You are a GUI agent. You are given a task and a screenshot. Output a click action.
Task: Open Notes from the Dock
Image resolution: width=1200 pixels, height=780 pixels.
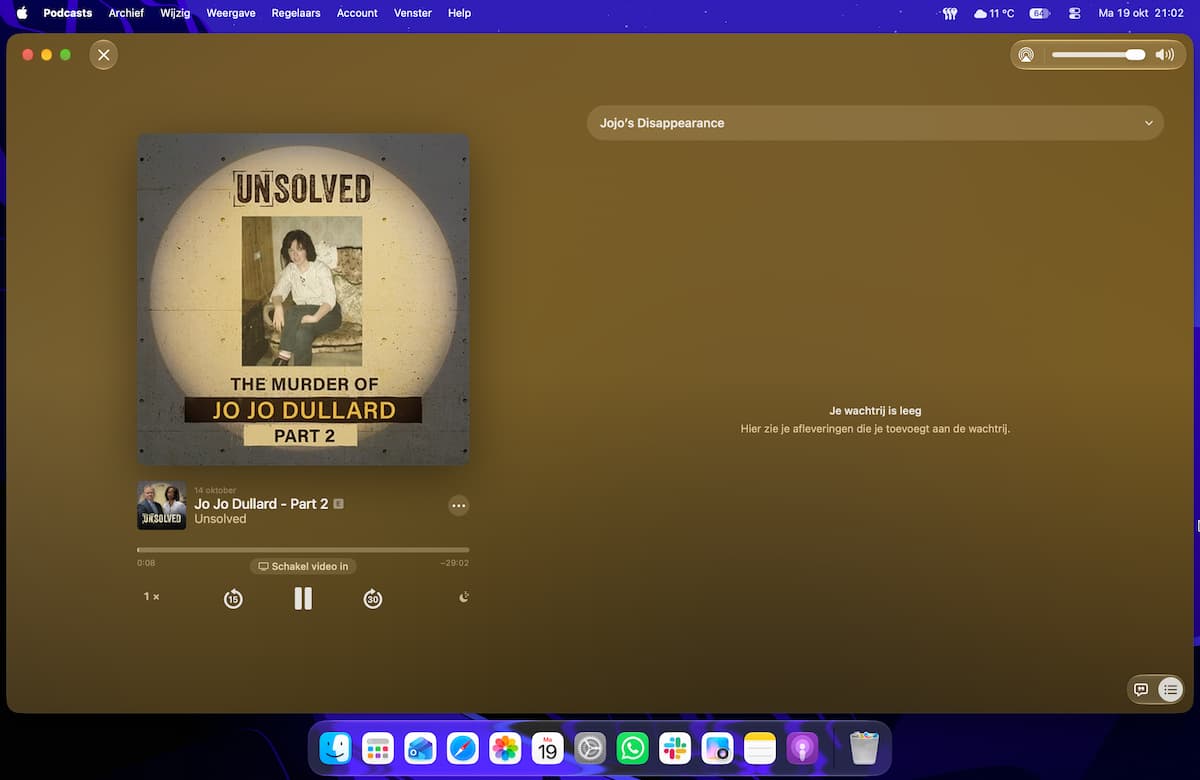(760, 748)
